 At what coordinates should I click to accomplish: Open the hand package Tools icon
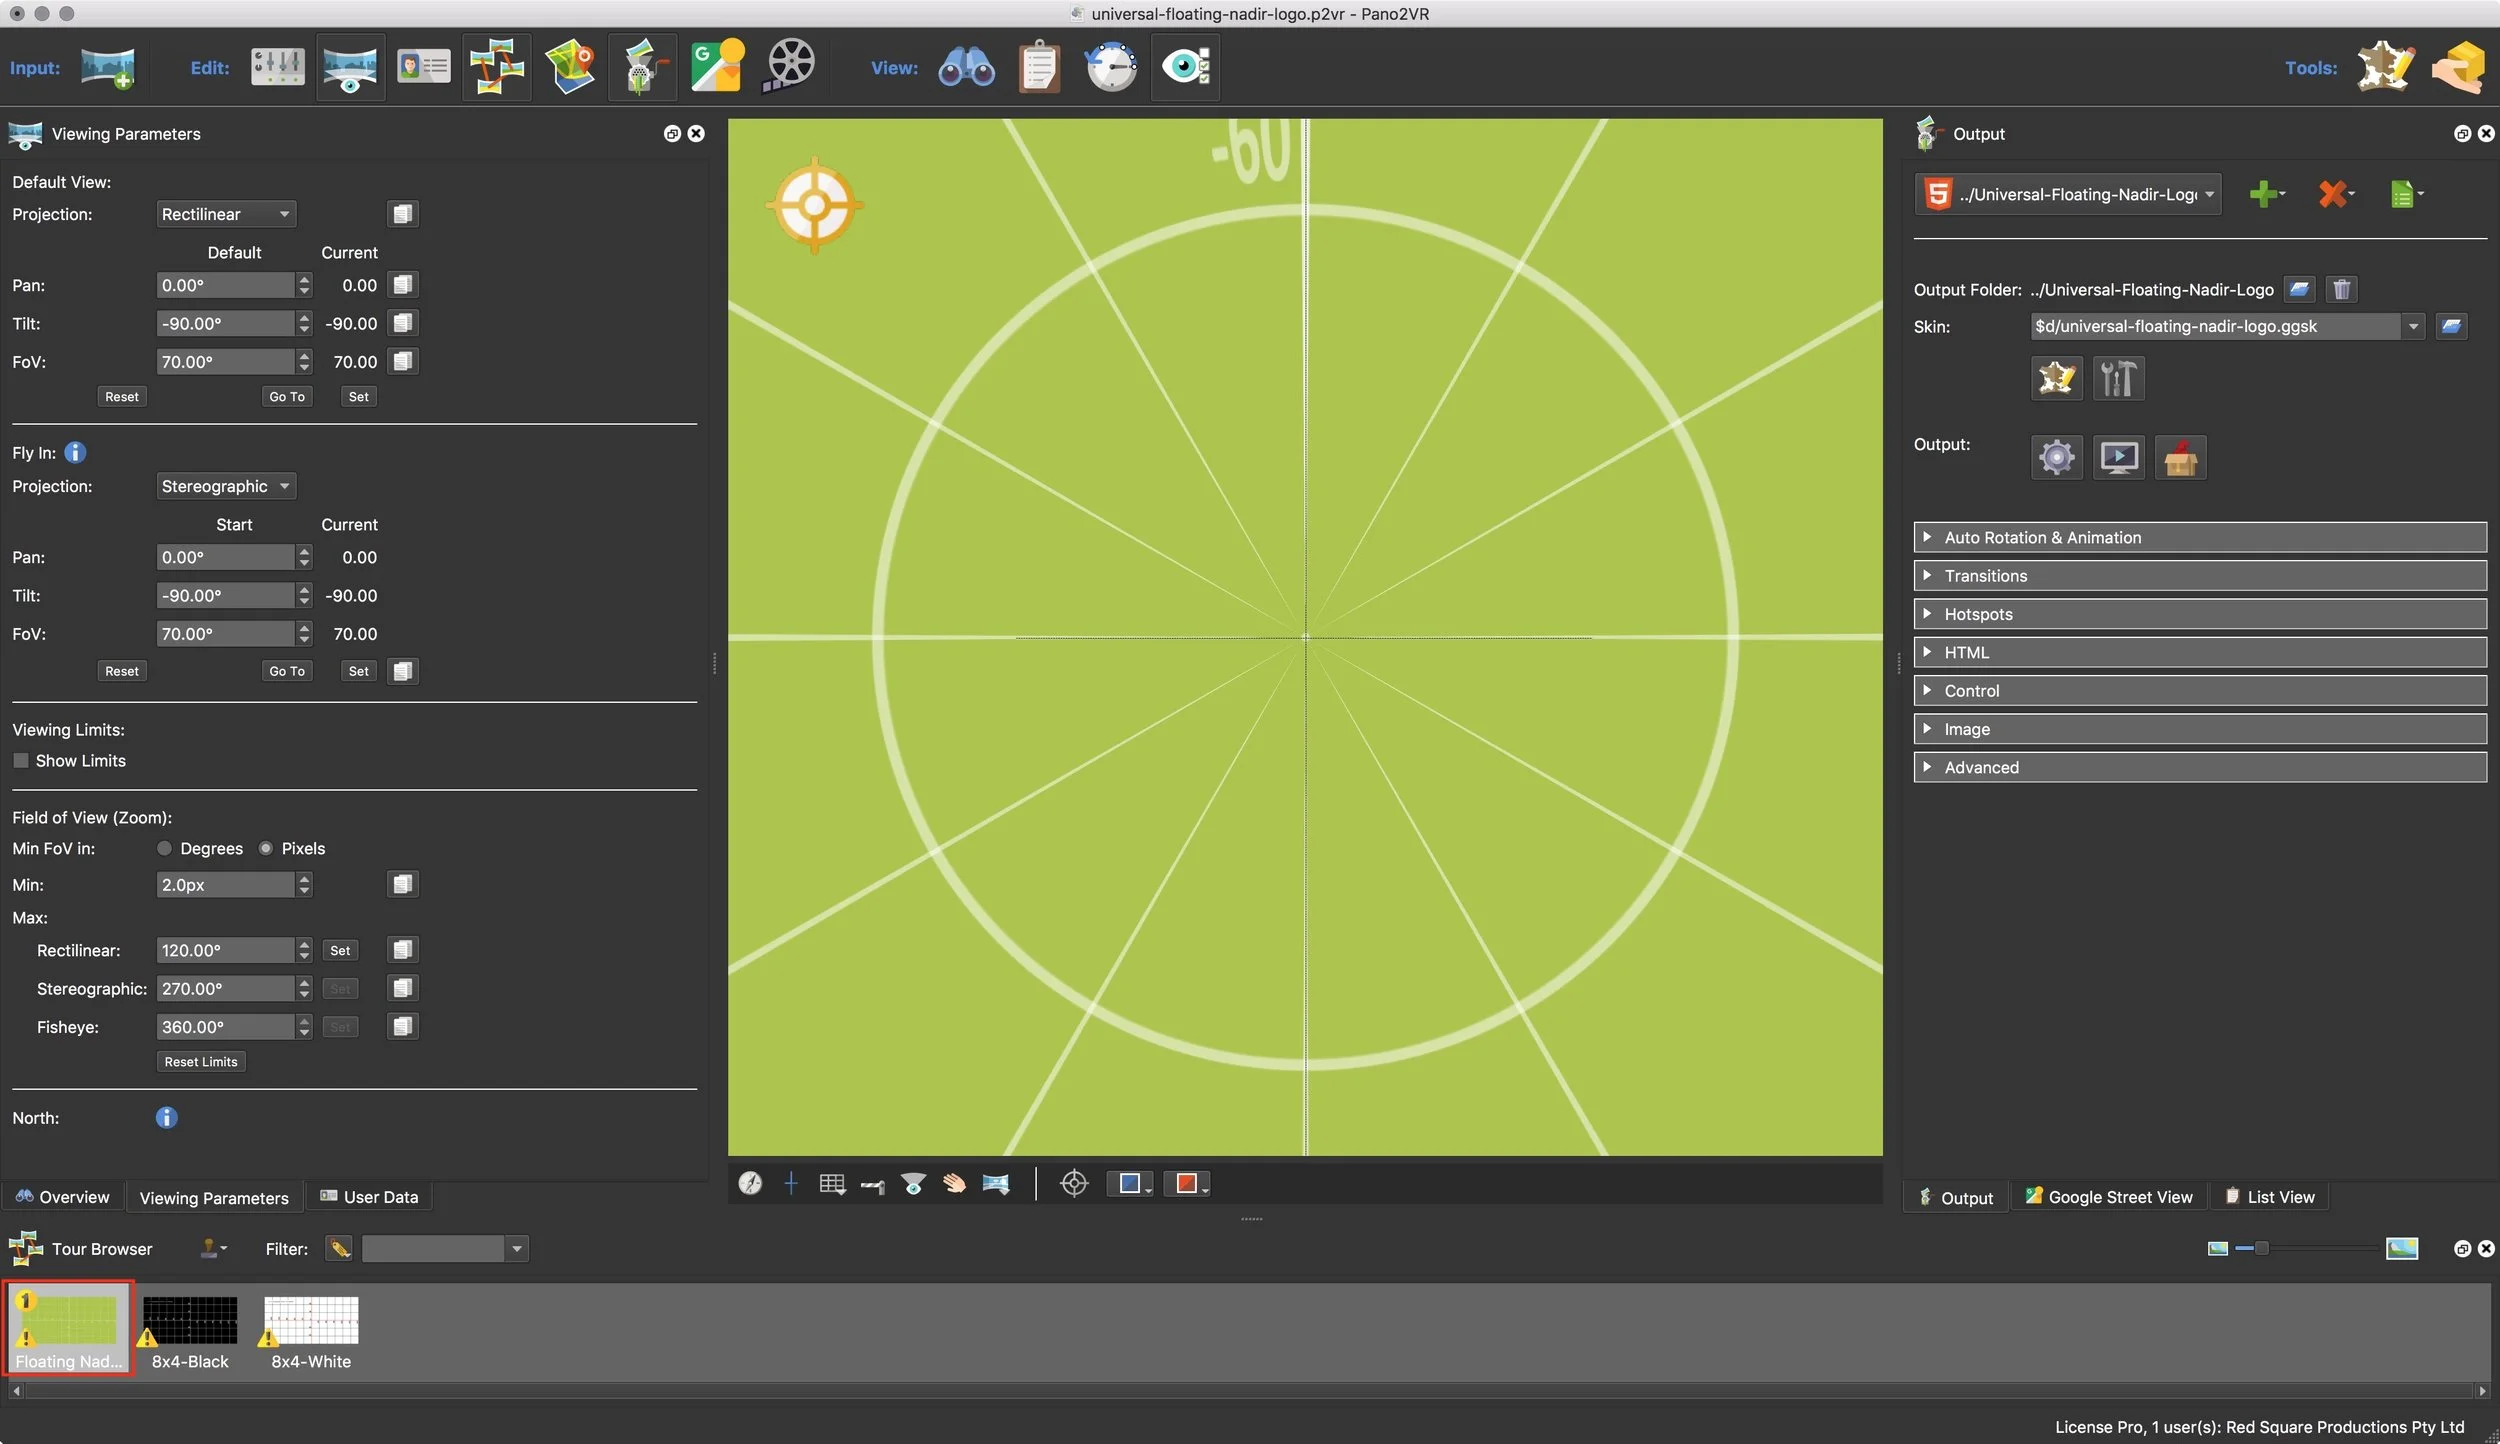click(x=2458, y=67)
